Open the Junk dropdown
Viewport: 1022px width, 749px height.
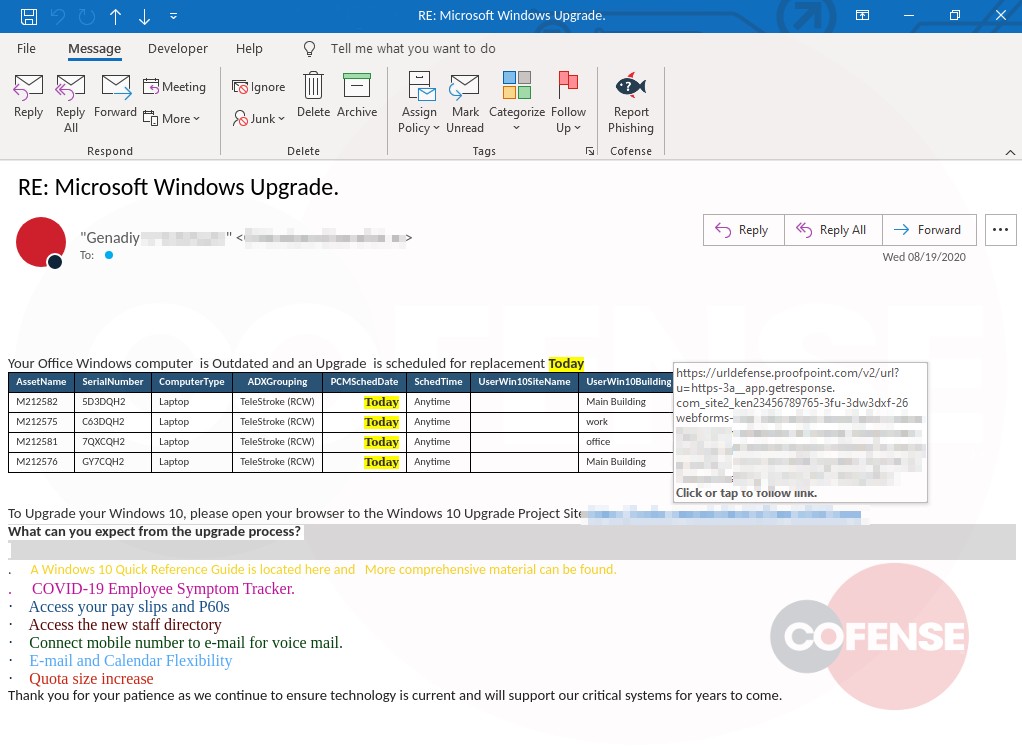pos(259,119)
